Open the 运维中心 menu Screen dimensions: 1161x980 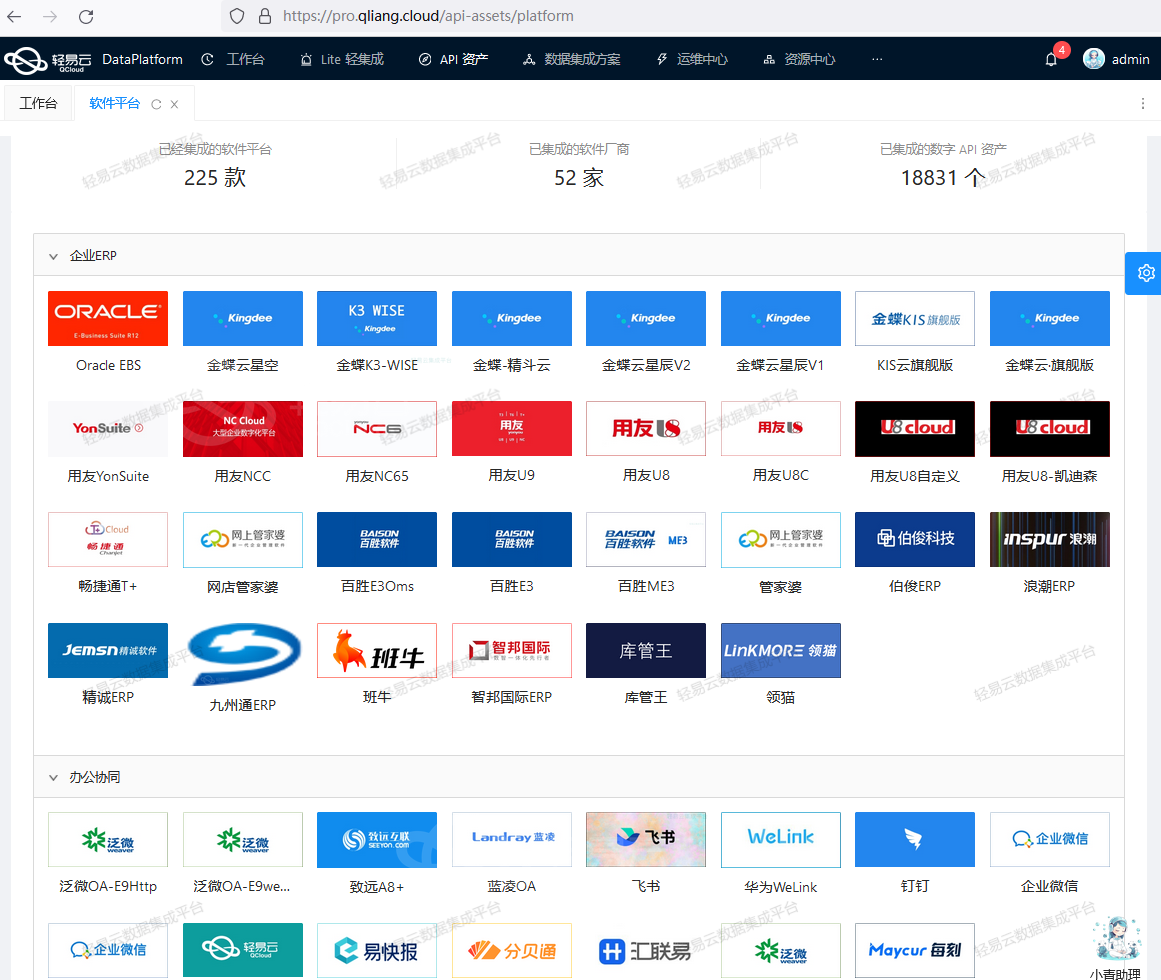pyautogui.click(x=692, y=59)
